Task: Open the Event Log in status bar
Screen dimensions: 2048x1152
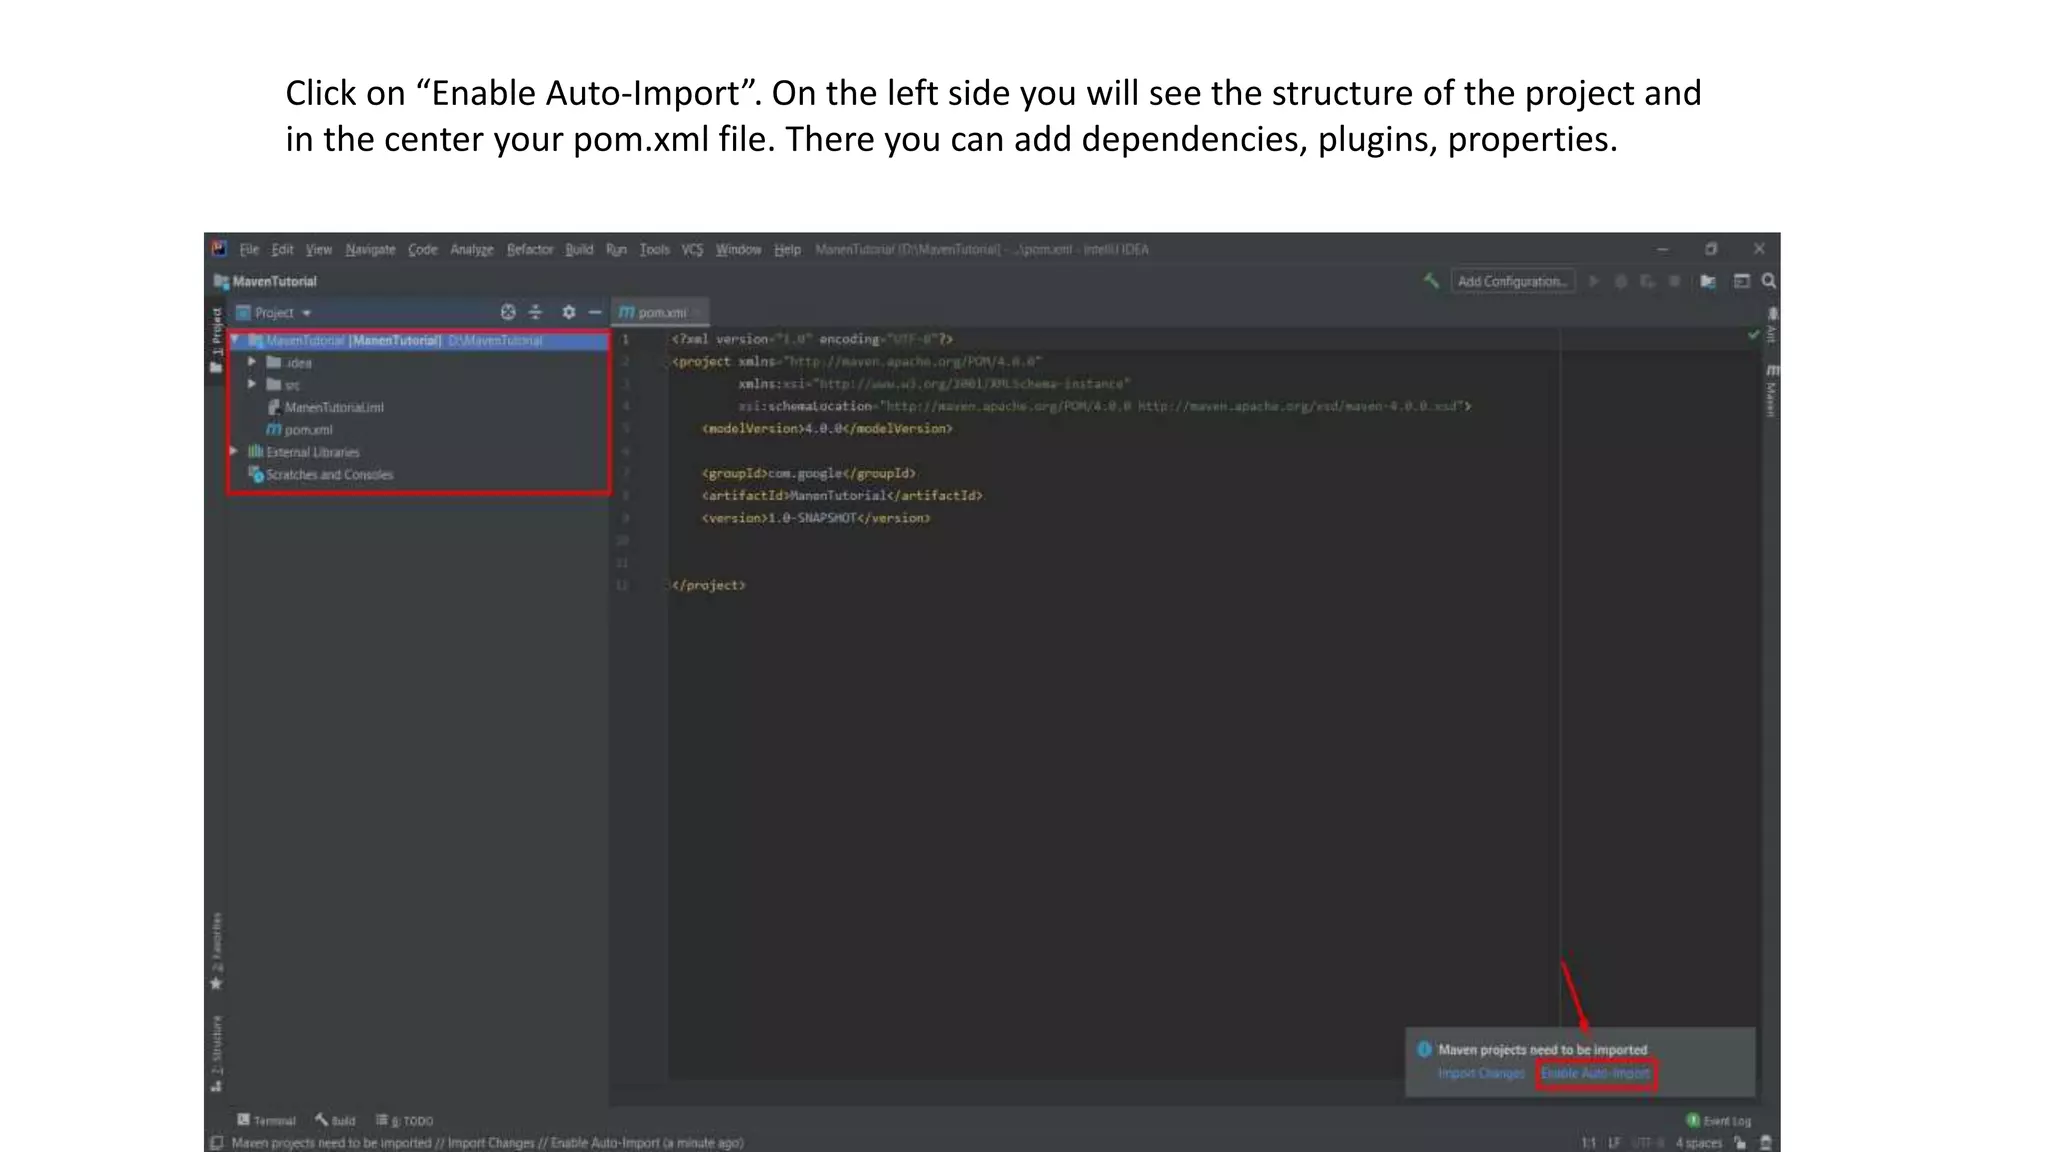Action: [1719, 1121]
